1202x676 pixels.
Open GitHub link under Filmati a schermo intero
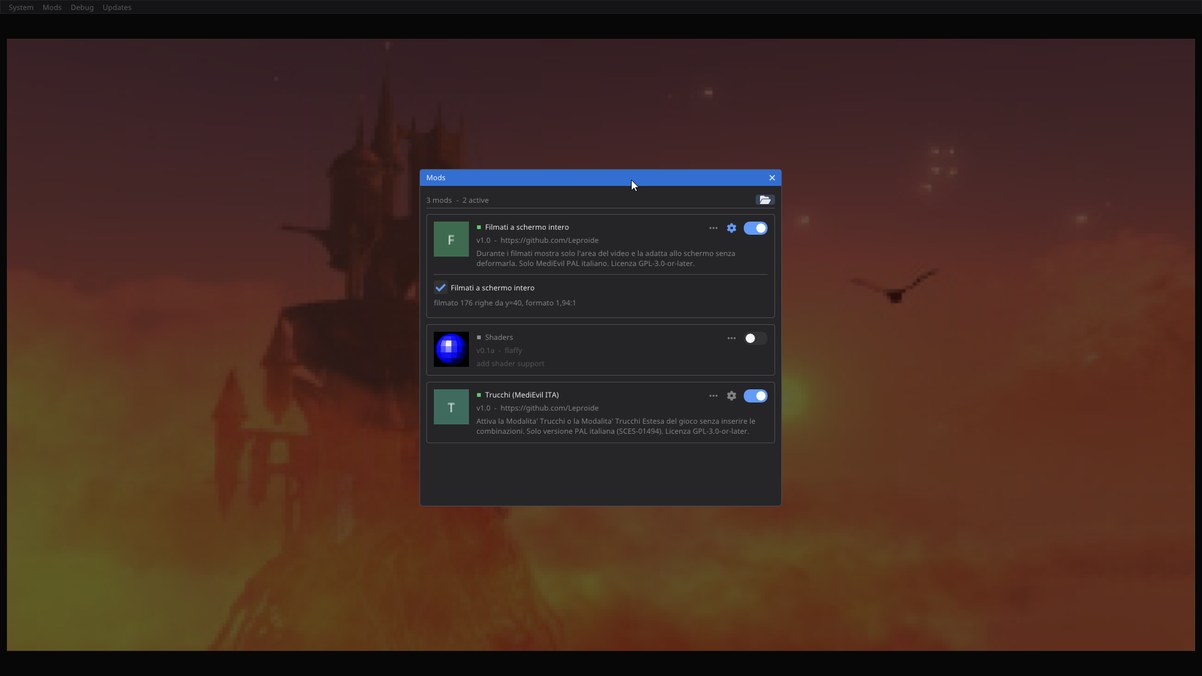click(549, 241)
